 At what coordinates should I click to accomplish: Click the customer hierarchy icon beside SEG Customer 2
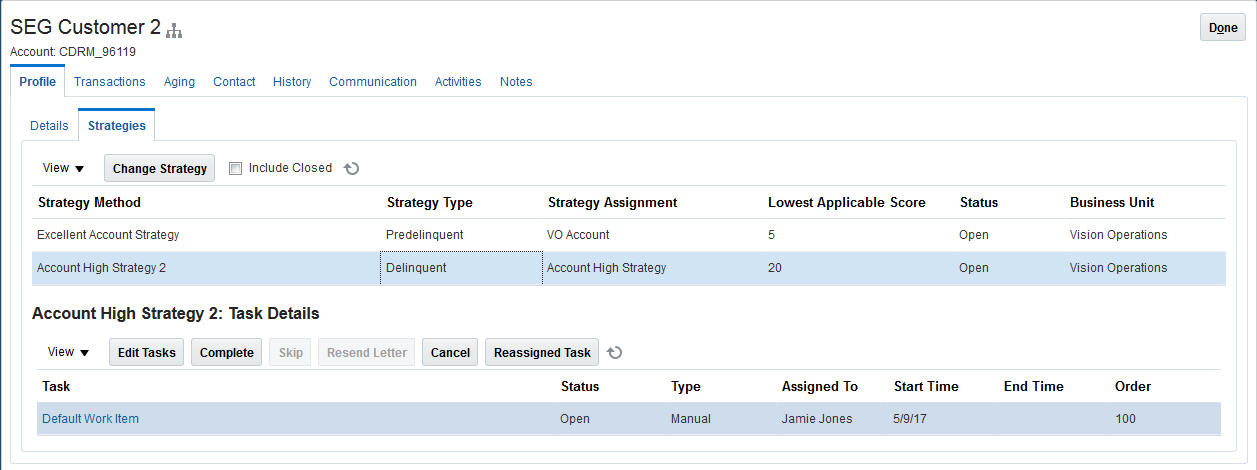pos(174,31)
